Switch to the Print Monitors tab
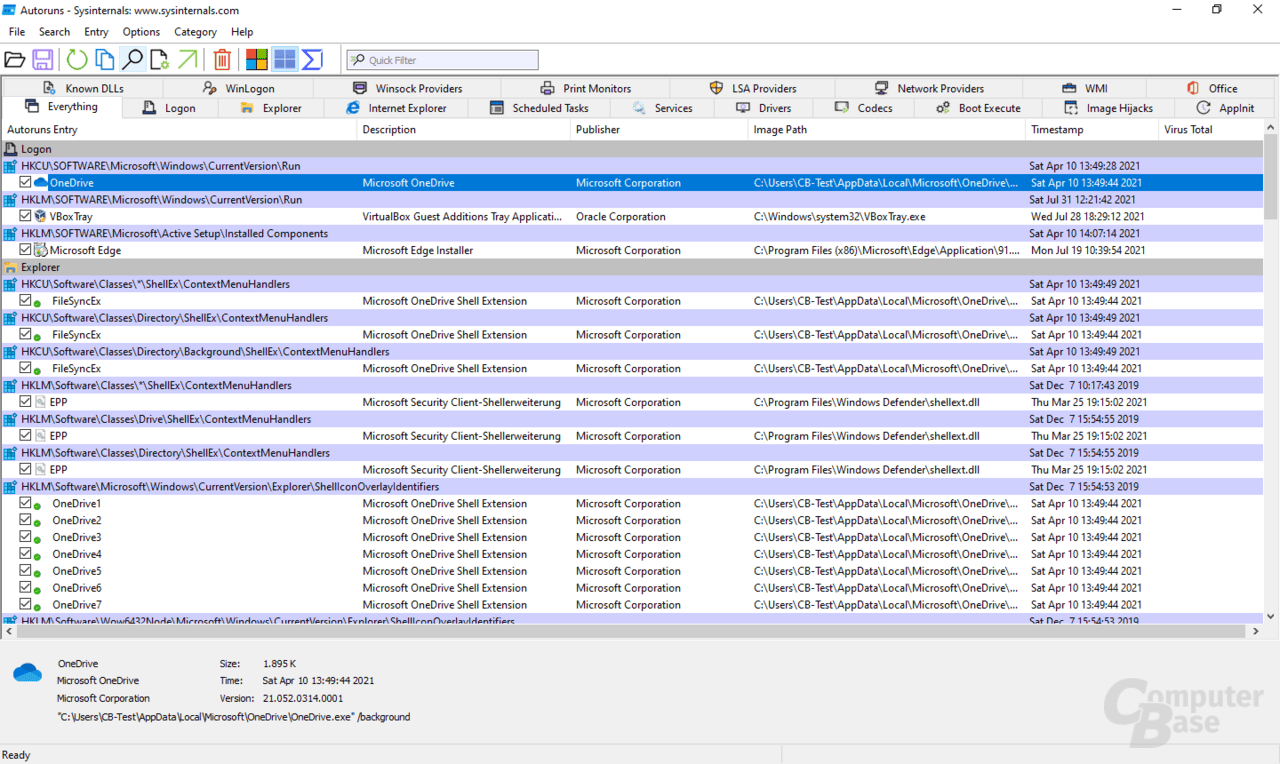1280x764 pixels. coord(586,88)
